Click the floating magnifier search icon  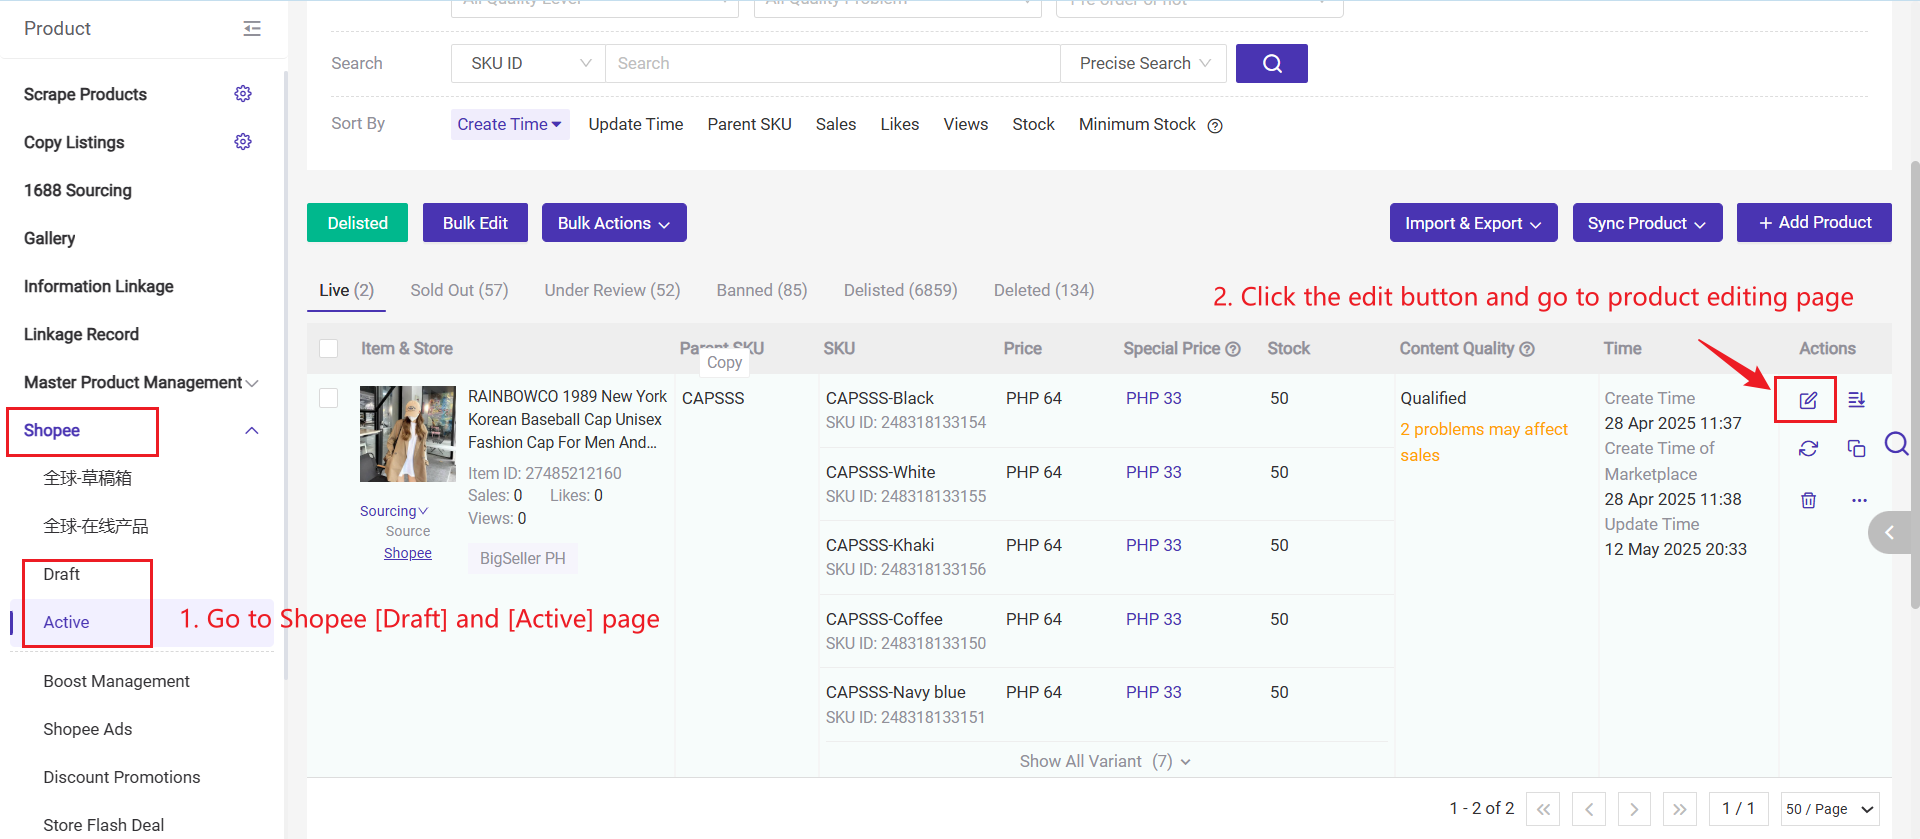pos(1896,443)
